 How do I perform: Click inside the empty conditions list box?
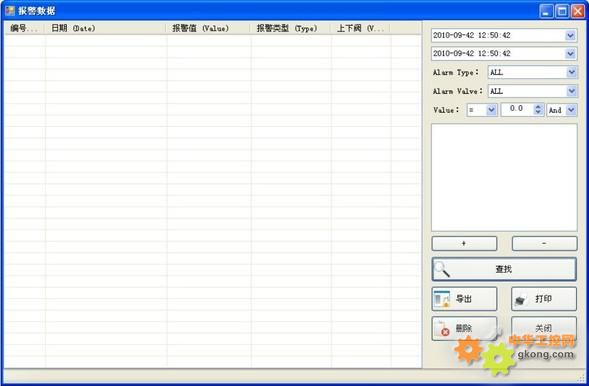(x=504, y=177)
